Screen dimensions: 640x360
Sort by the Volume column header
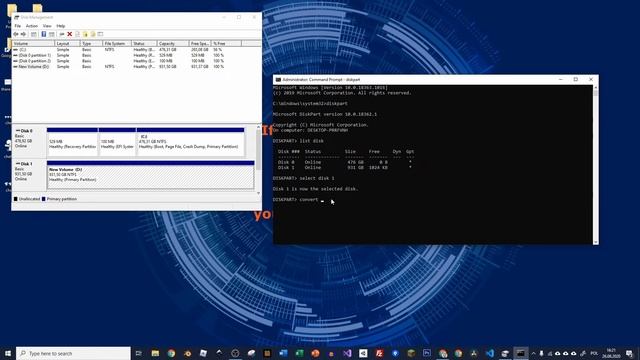33,43
